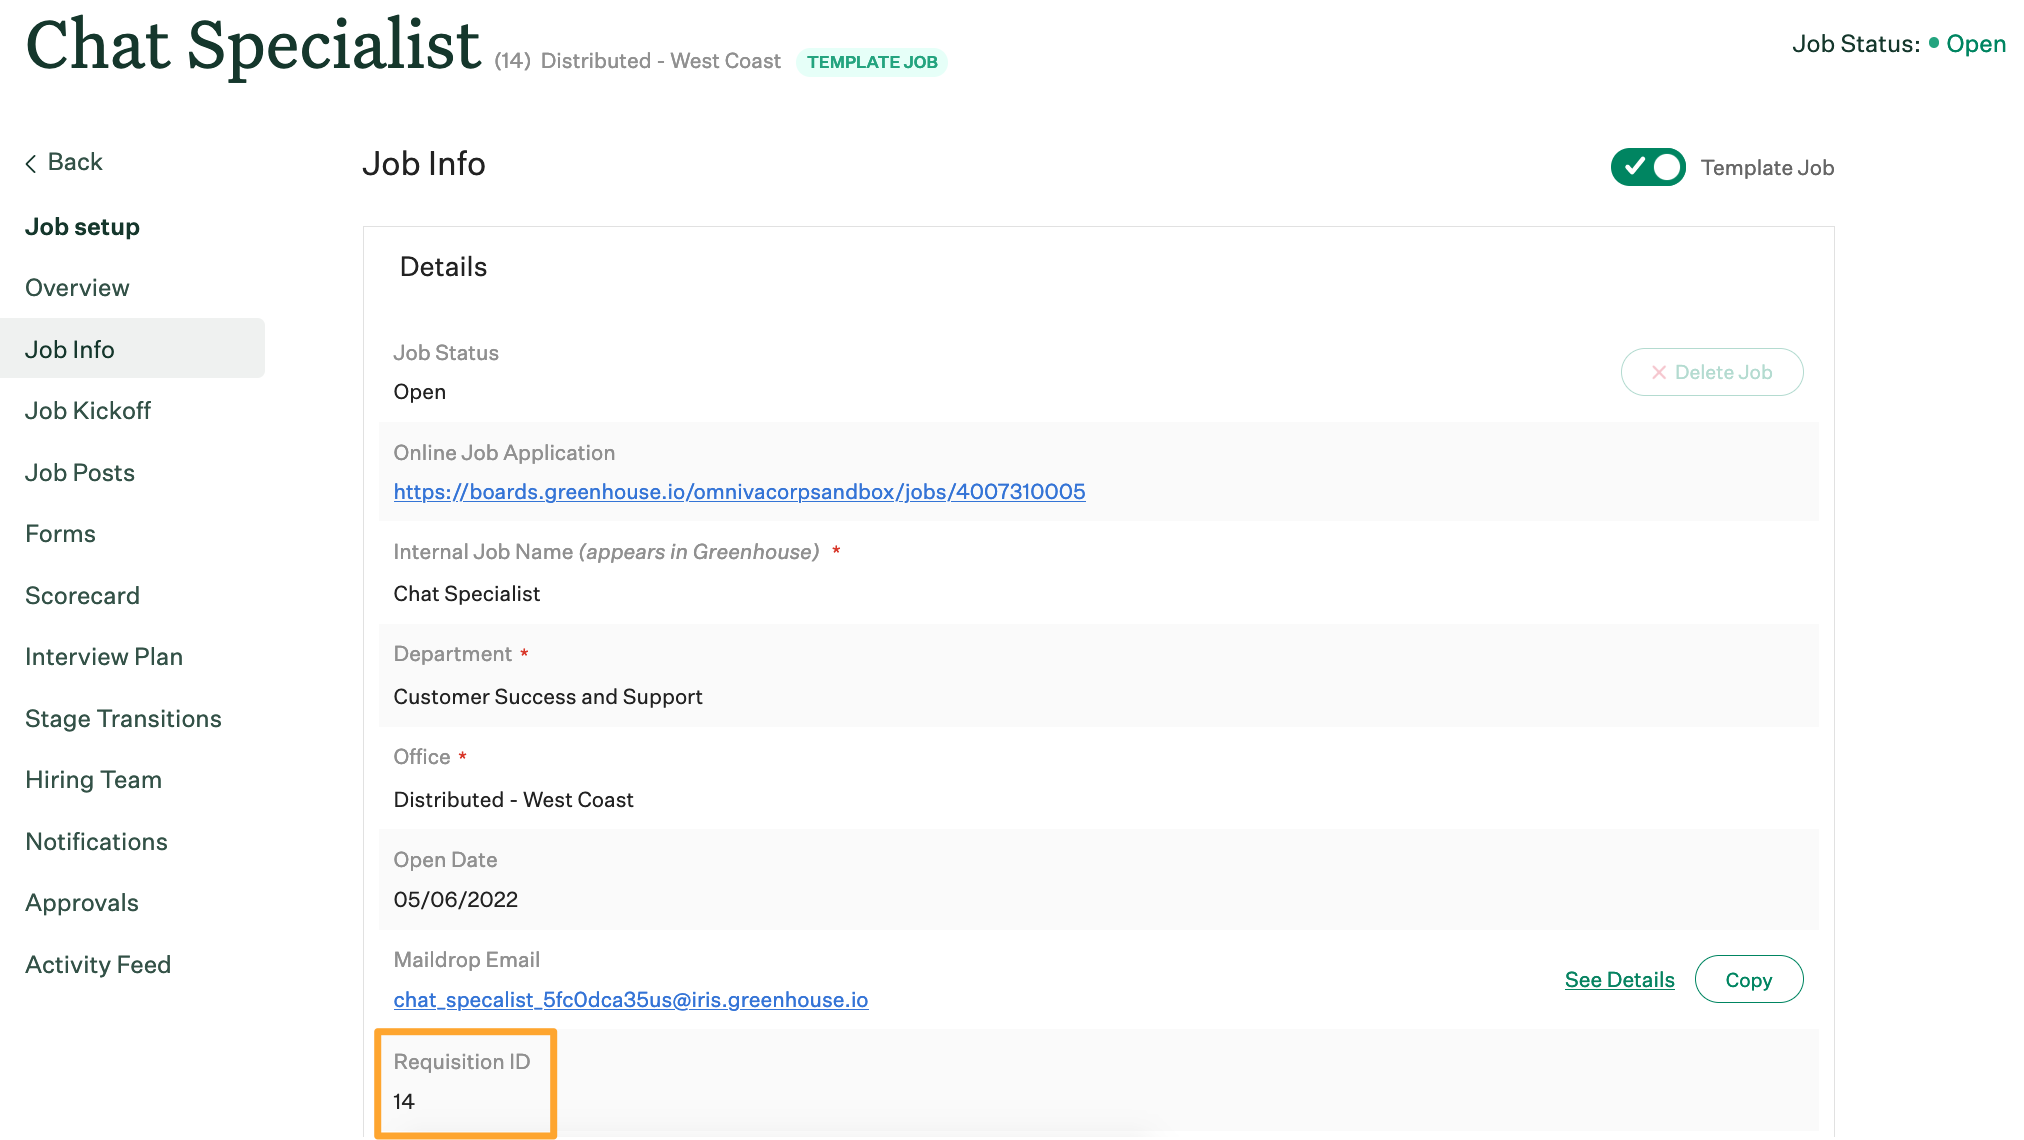
Task: Expand the Stage Transitions menu item
Action: (x=122, y=717)
